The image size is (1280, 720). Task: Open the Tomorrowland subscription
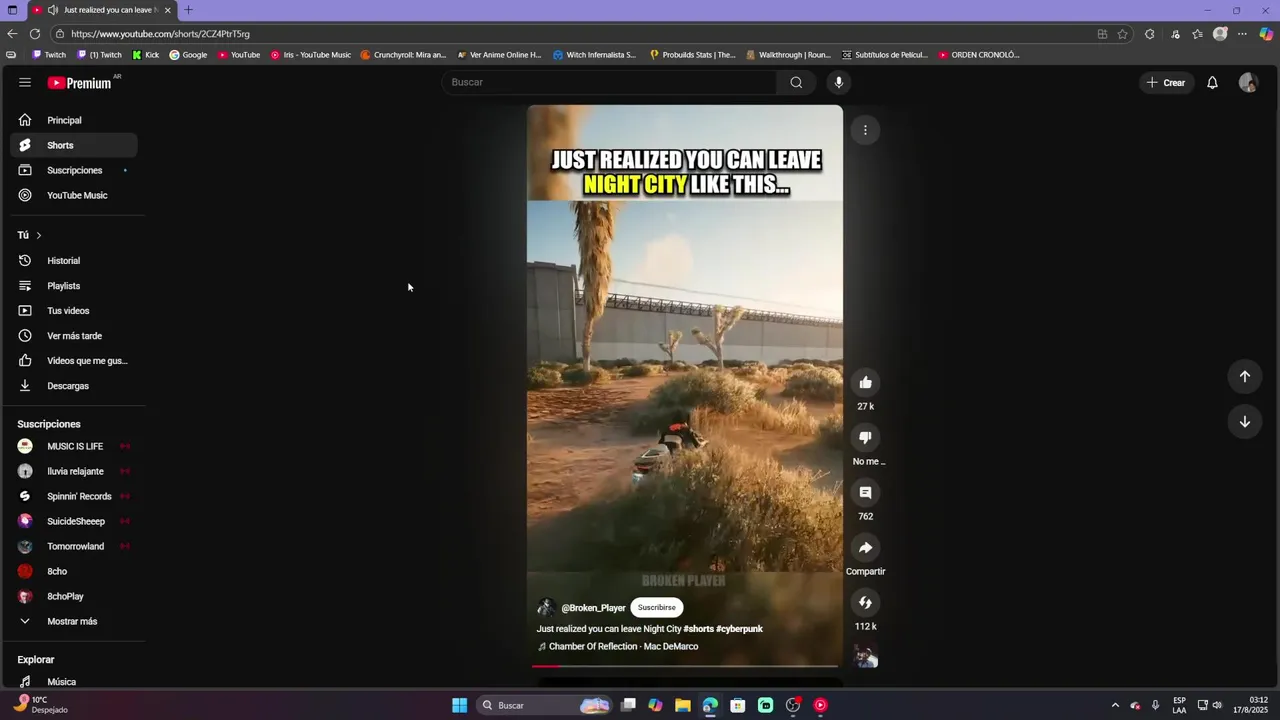[x=74, y=546]
